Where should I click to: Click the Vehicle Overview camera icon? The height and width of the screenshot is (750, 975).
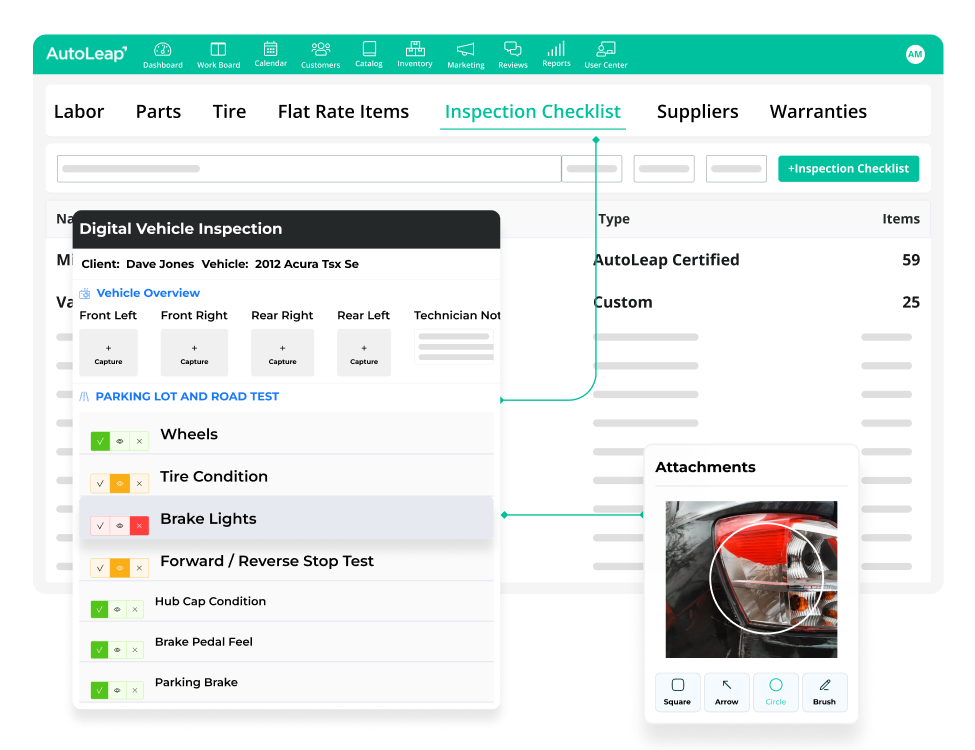(x=85, y=293)
